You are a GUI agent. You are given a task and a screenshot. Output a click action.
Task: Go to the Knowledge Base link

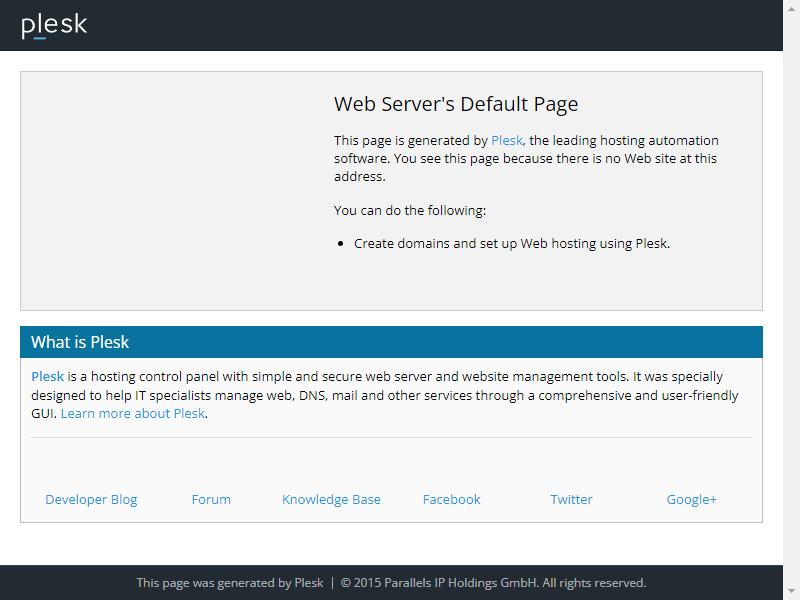click(331, 499)
